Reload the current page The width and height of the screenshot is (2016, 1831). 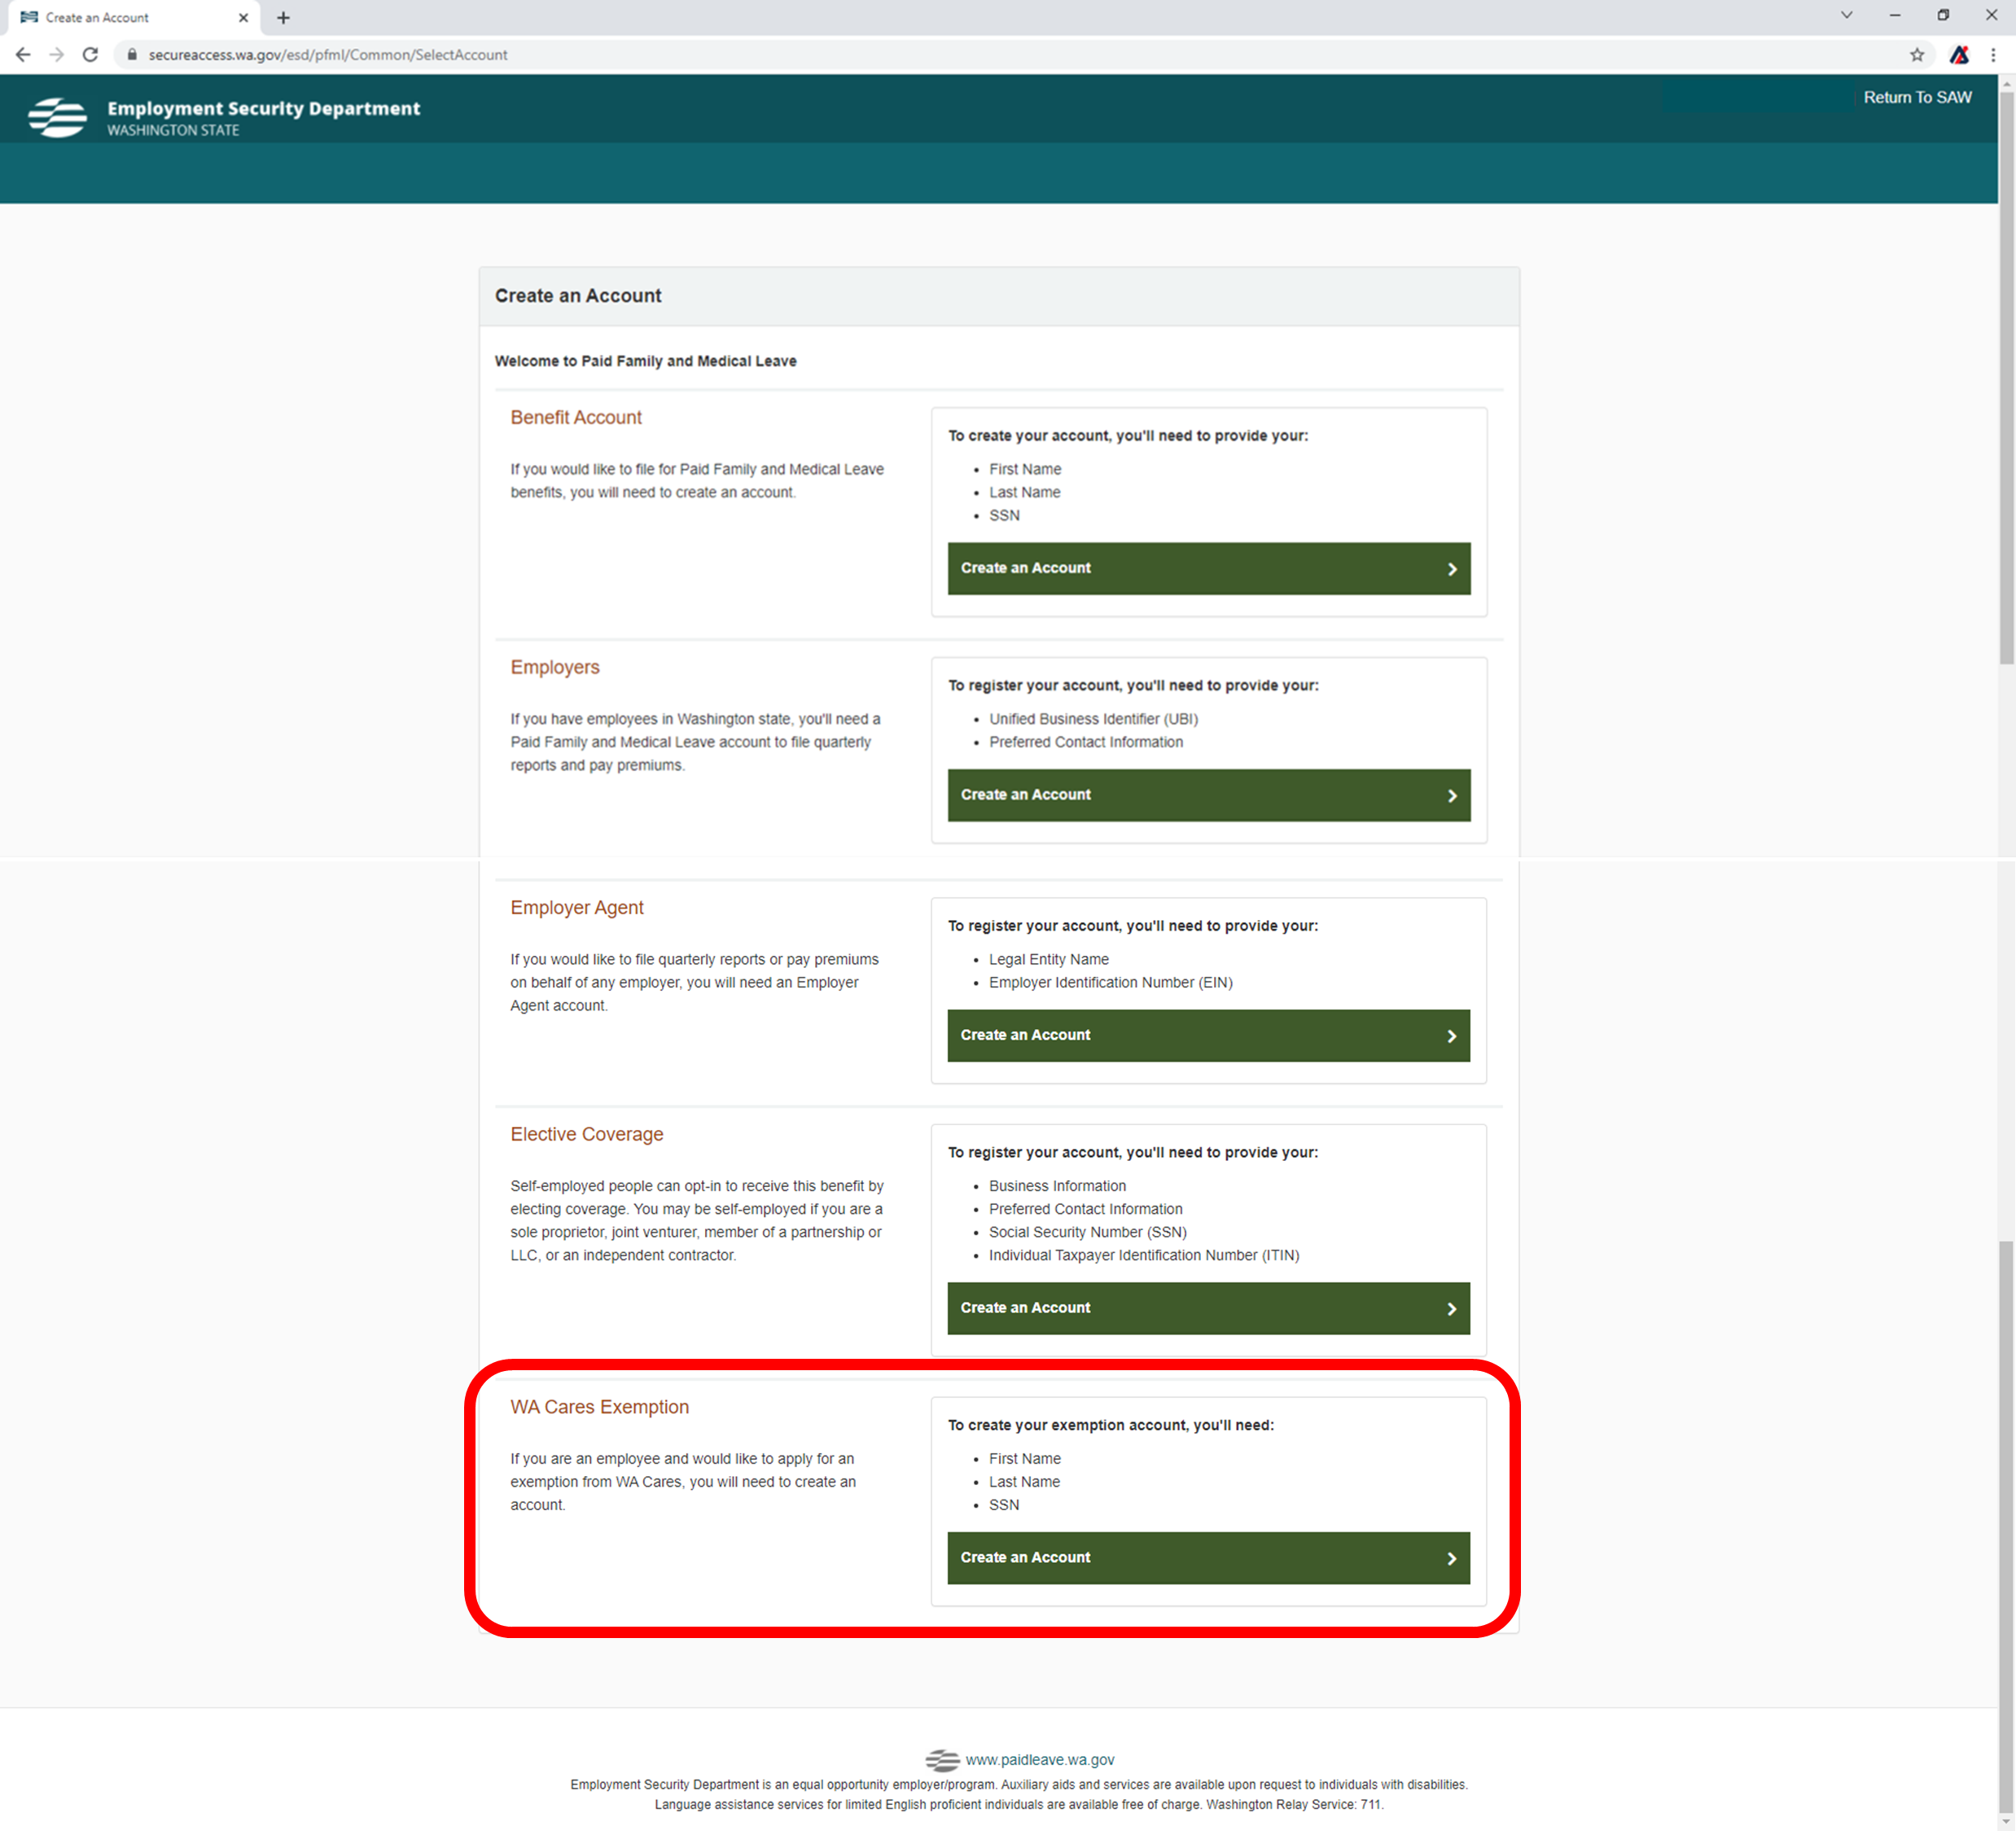coord(90,55)
